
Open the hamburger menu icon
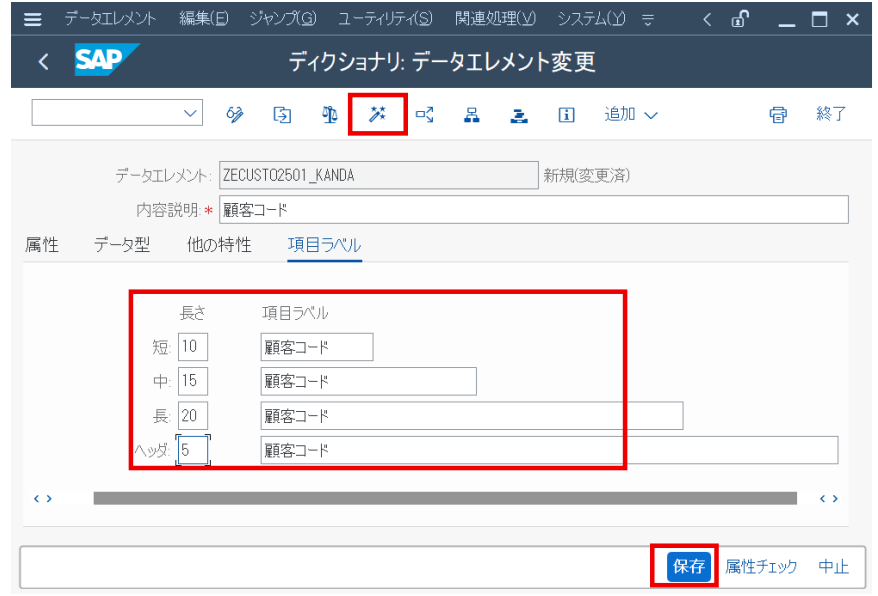(32, 19)
